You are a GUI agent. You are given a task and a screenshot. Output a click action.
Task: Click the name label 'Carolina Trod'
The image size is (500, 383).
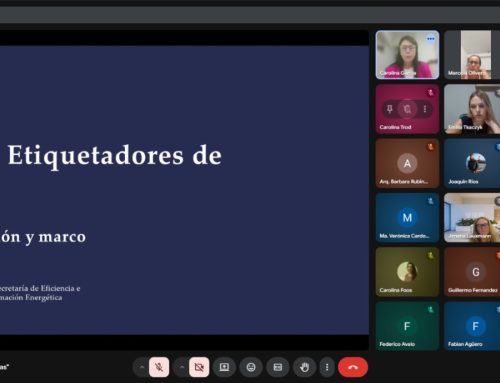pos(395,127)
